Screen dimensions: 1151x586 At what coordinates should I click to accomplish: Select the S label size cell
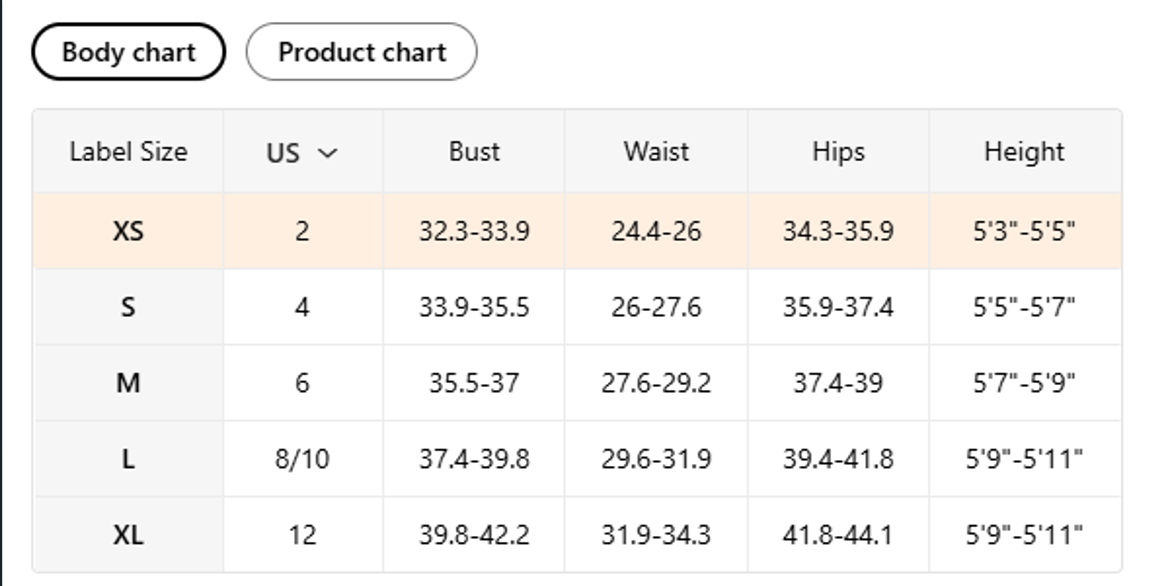(128, 307)
